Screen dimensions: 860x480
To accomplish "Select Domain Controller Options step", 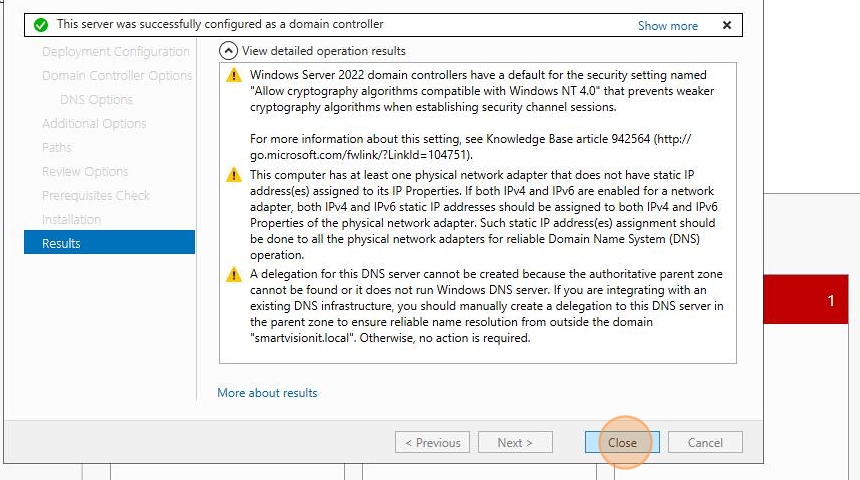I will [x=117, y=76].
